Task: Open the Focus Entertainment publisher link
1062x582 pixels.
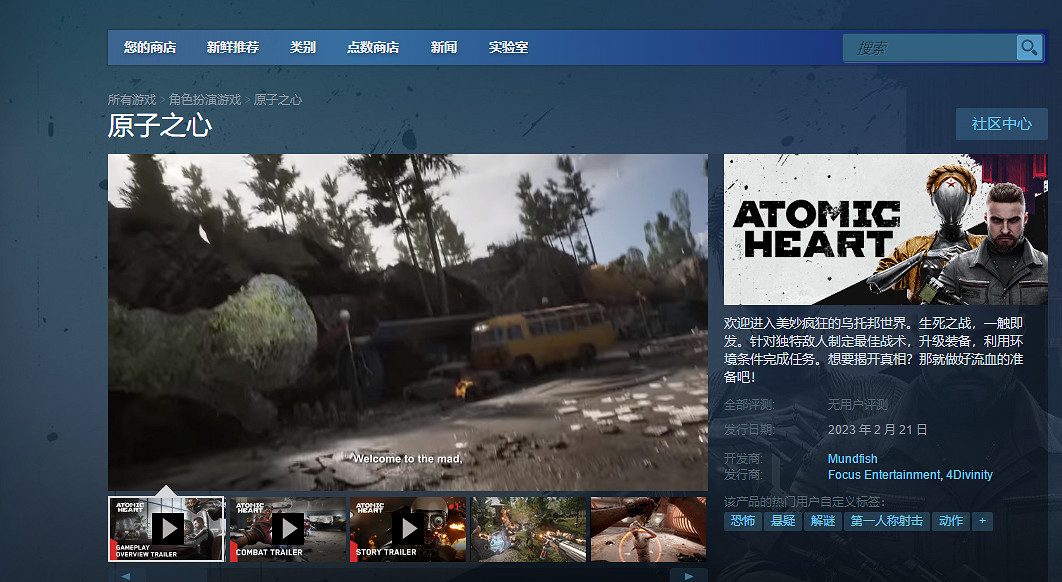Action: (x=884, y=475)
